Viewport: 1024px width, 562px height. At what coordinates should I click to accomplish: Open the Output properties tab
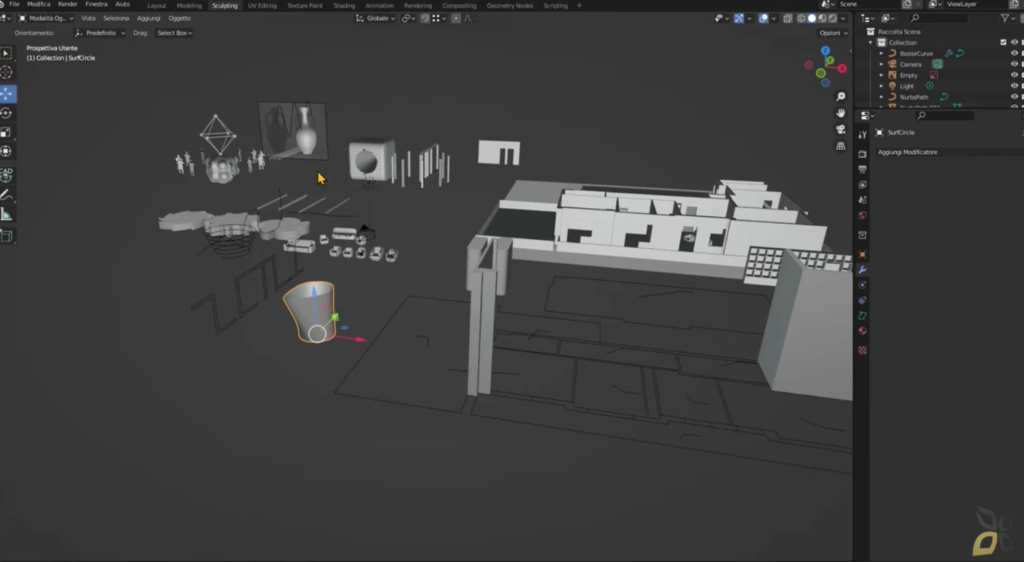pyautogui.click(x=863, y=170)
